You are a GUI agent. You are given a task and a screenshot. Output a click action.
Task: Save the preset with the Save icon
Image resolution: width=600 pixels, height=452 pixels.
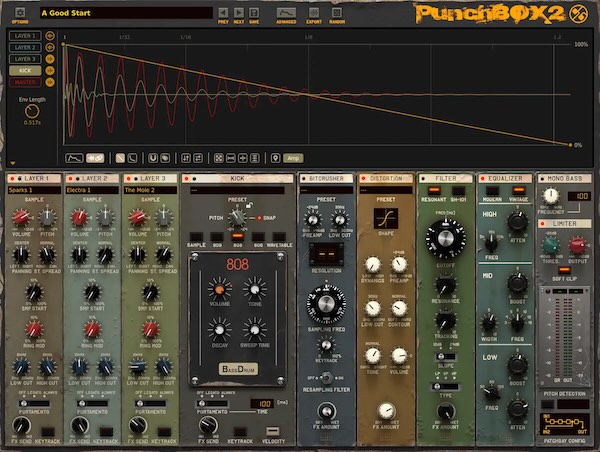254,13
